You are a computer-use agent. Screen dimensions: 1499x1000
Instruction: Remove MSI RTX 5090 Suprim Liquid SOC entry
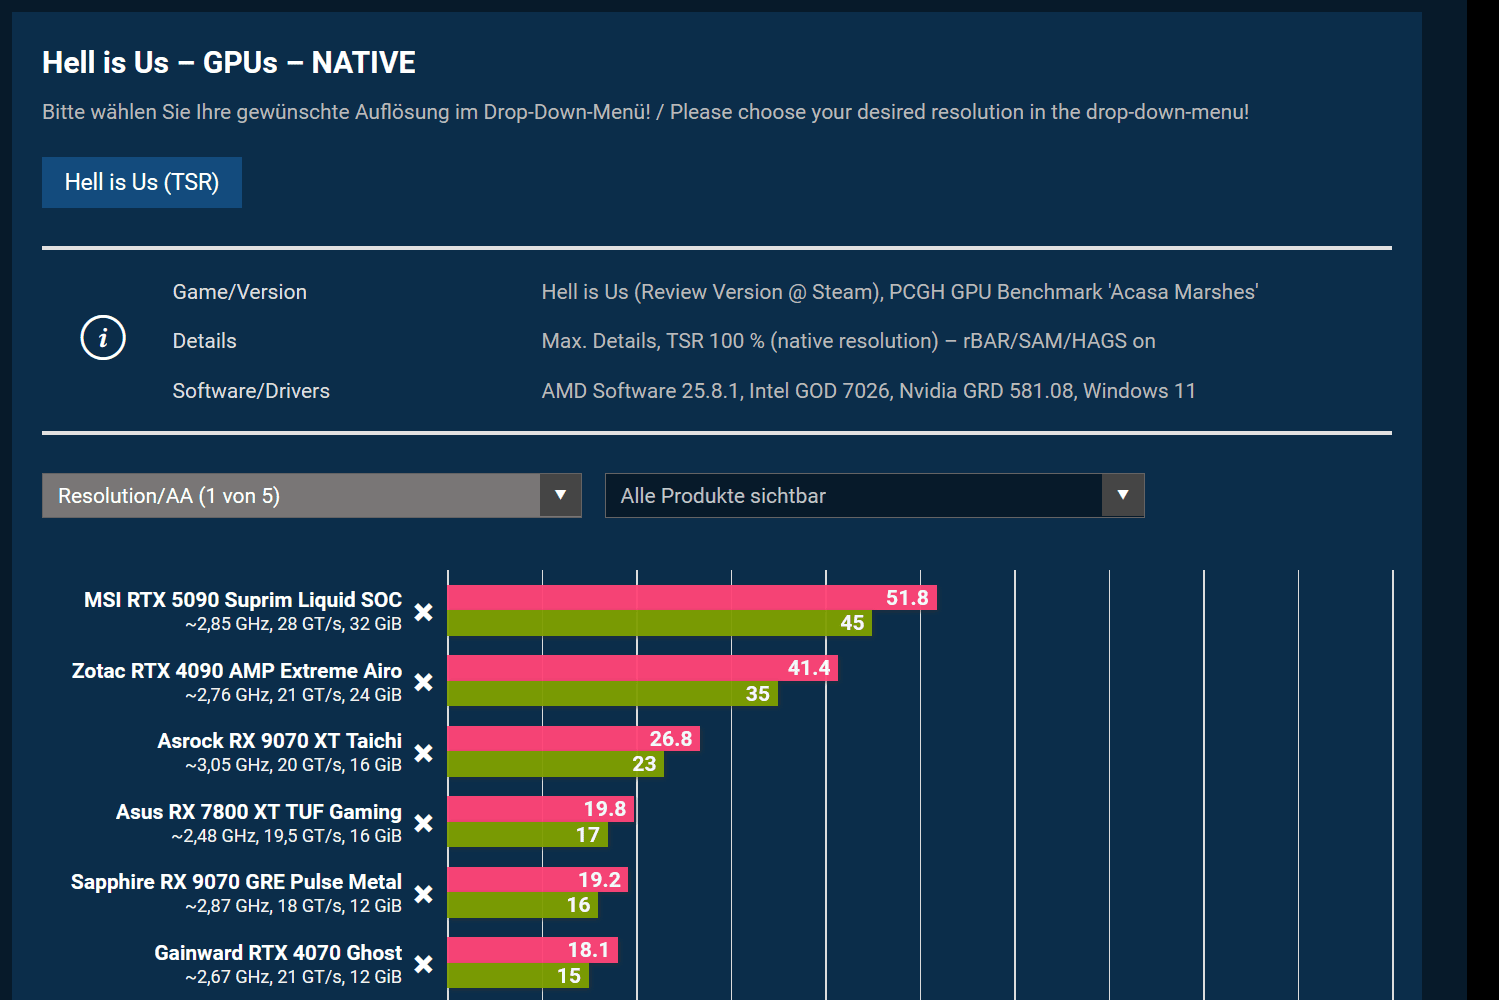[x=424, y=612]
